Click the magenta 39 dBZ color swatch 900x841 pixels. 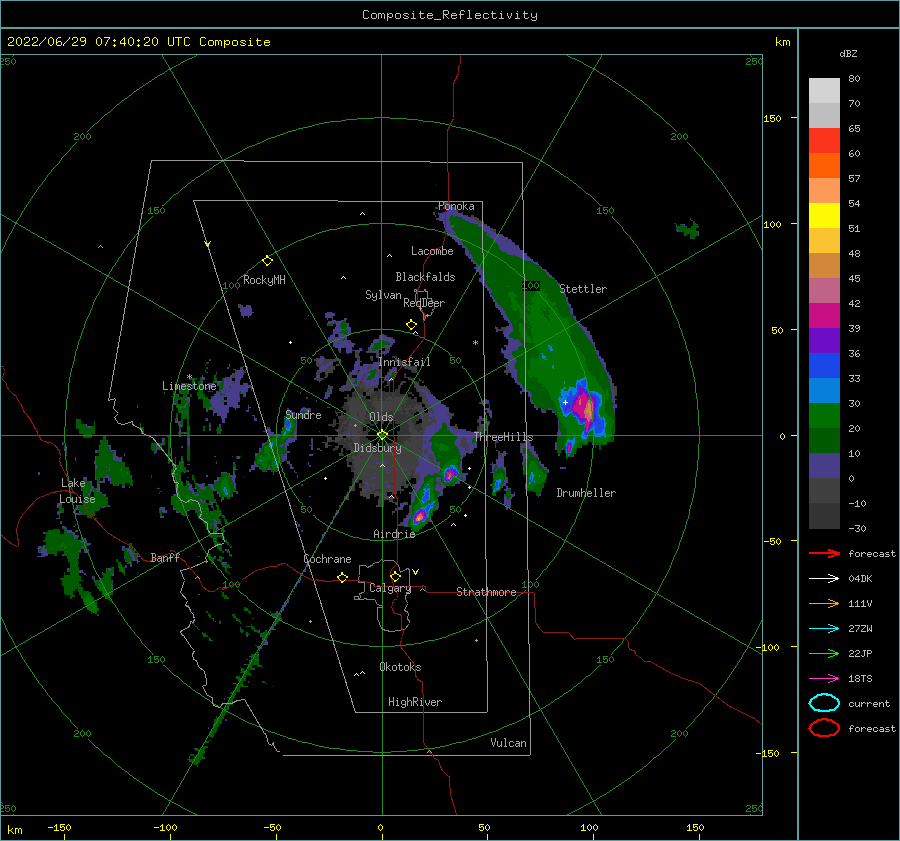(x=824, y=316)
